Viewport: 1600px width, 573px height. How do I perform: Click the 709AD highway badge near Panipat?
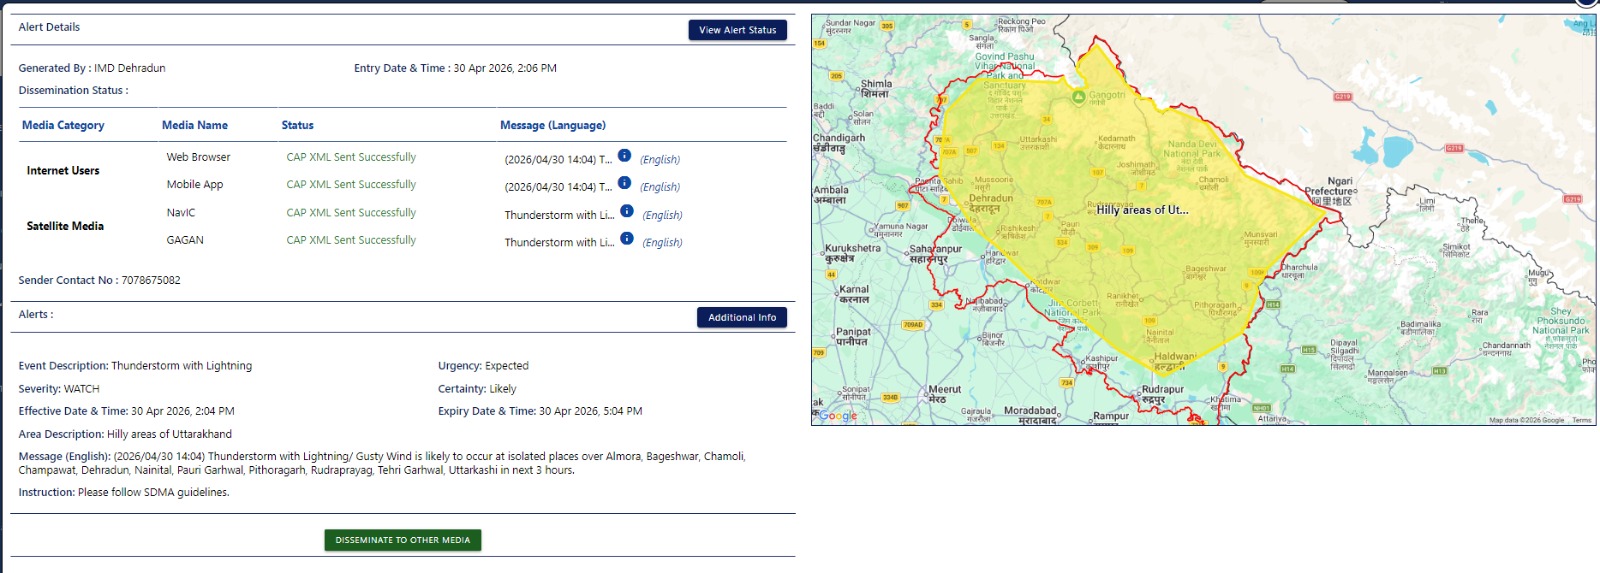(913, 325)
